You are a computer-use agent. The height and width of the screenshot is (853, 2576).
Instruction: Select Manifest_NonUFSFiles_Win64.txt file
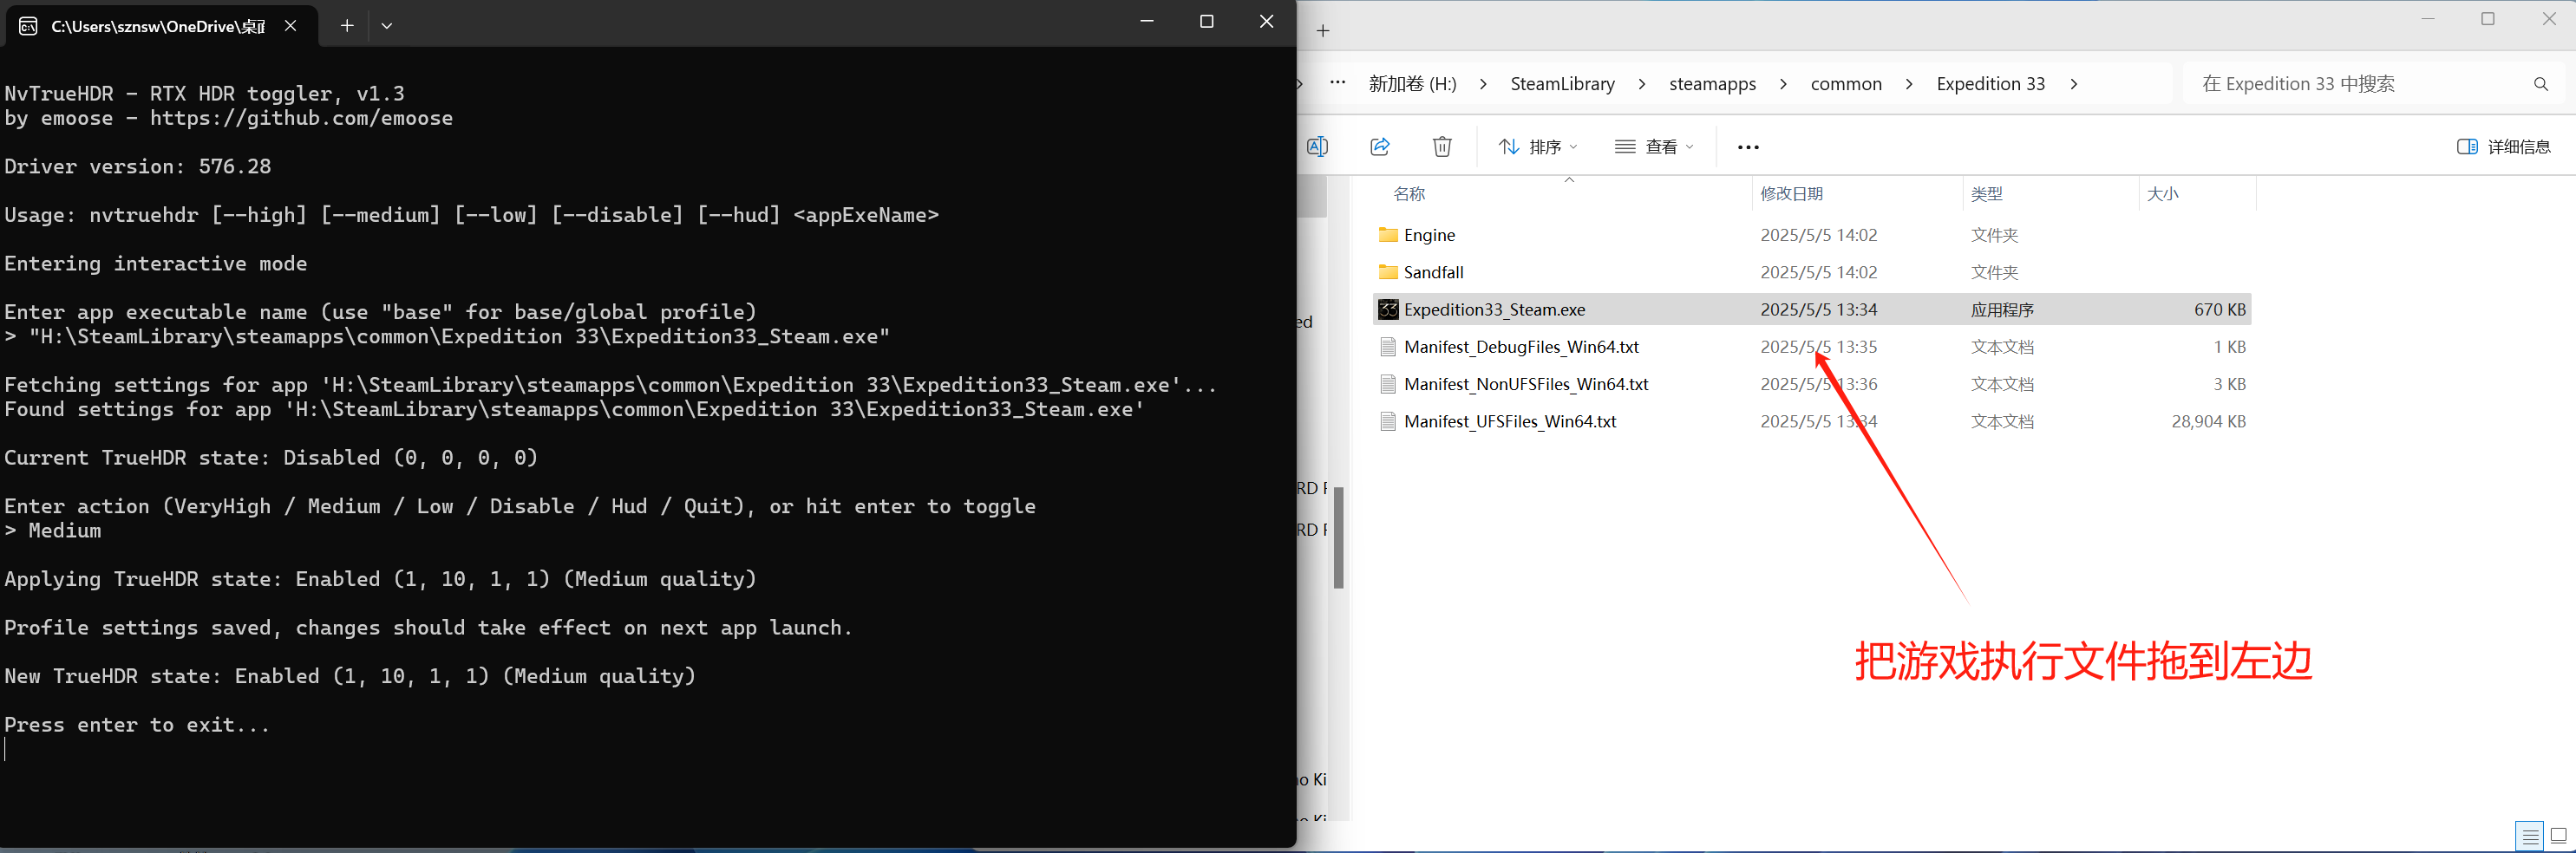click(x=1812, y=384)
